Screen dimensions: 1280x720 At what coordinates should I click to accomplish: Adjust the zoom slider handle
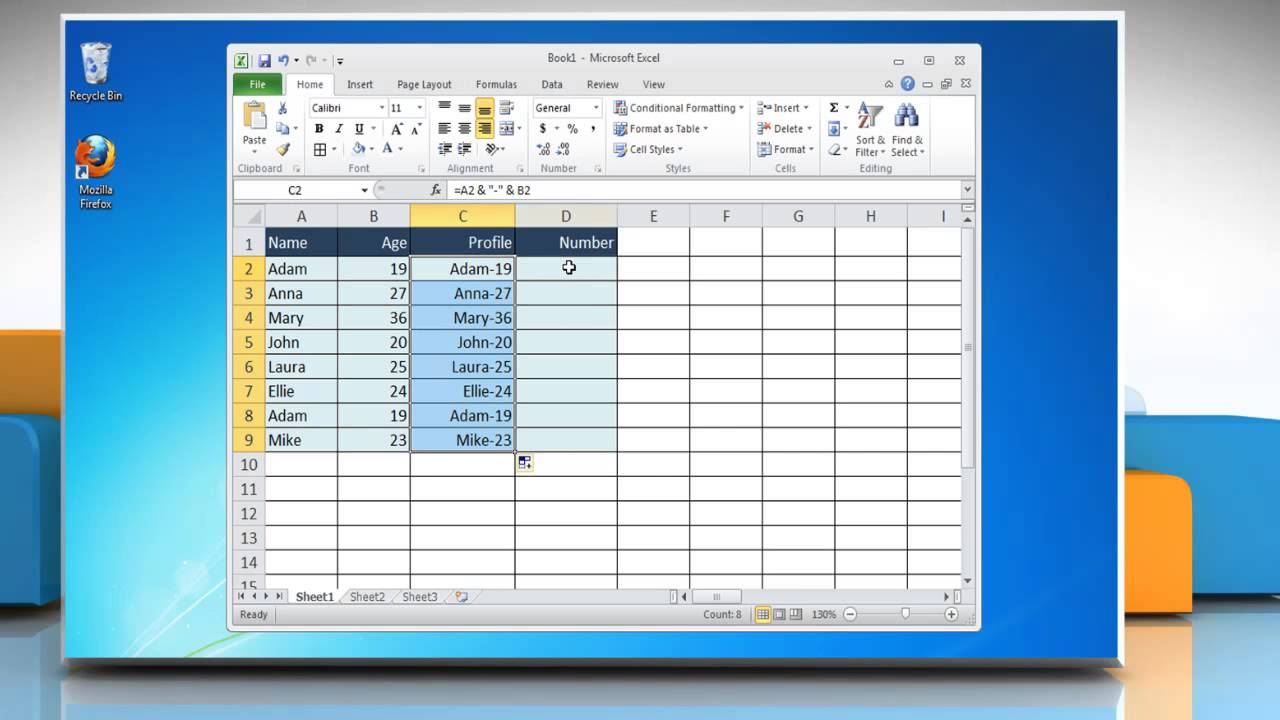pos(906,614)
